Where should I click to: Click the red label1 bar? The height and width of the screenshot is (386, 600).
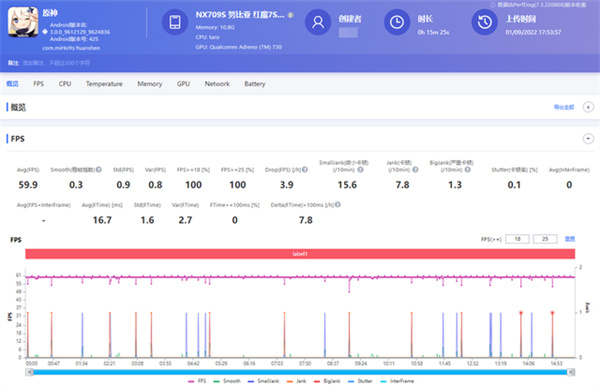pyautogui.click(x=300, y=254)
